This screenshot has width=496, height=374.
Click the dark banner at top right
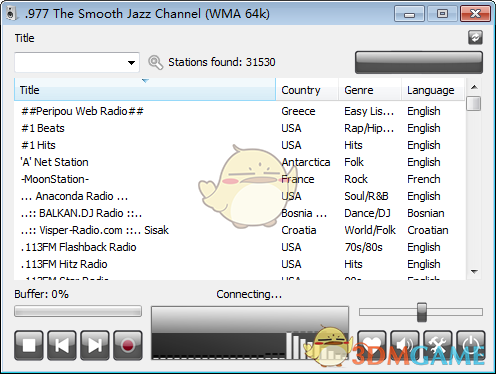419,62
